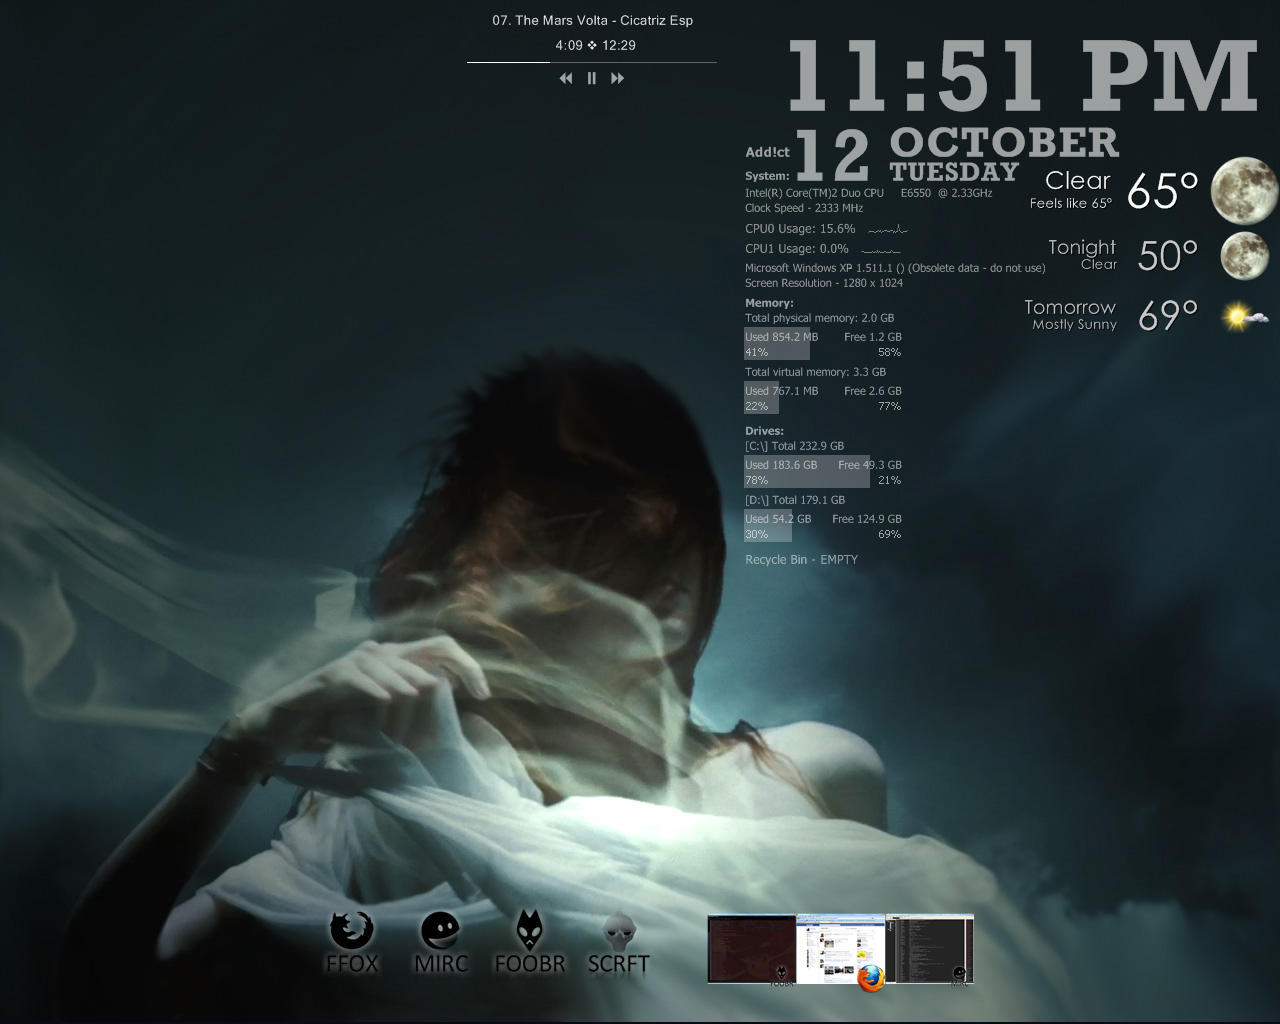The image size is (1280, 1024).
Task: Start foobar2000 with the FOOBR dock icon
Action: pyautogui.click(x=530, y=942)
